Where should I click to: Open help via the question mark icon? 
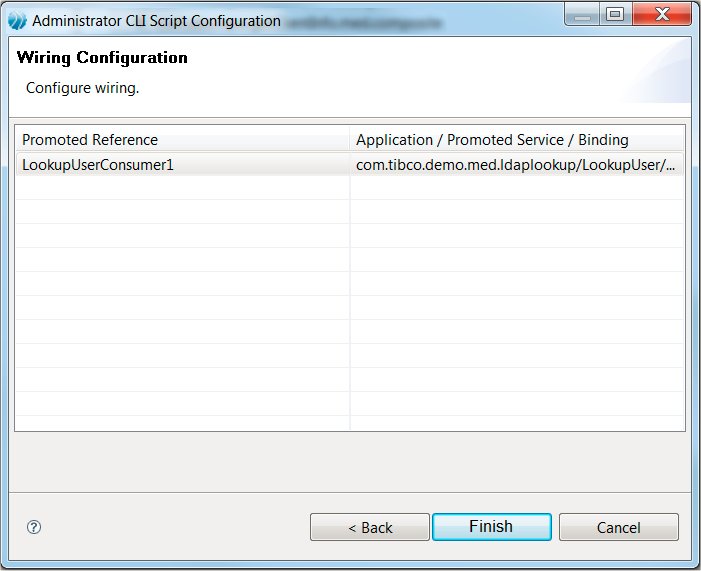tap(34, 527)
